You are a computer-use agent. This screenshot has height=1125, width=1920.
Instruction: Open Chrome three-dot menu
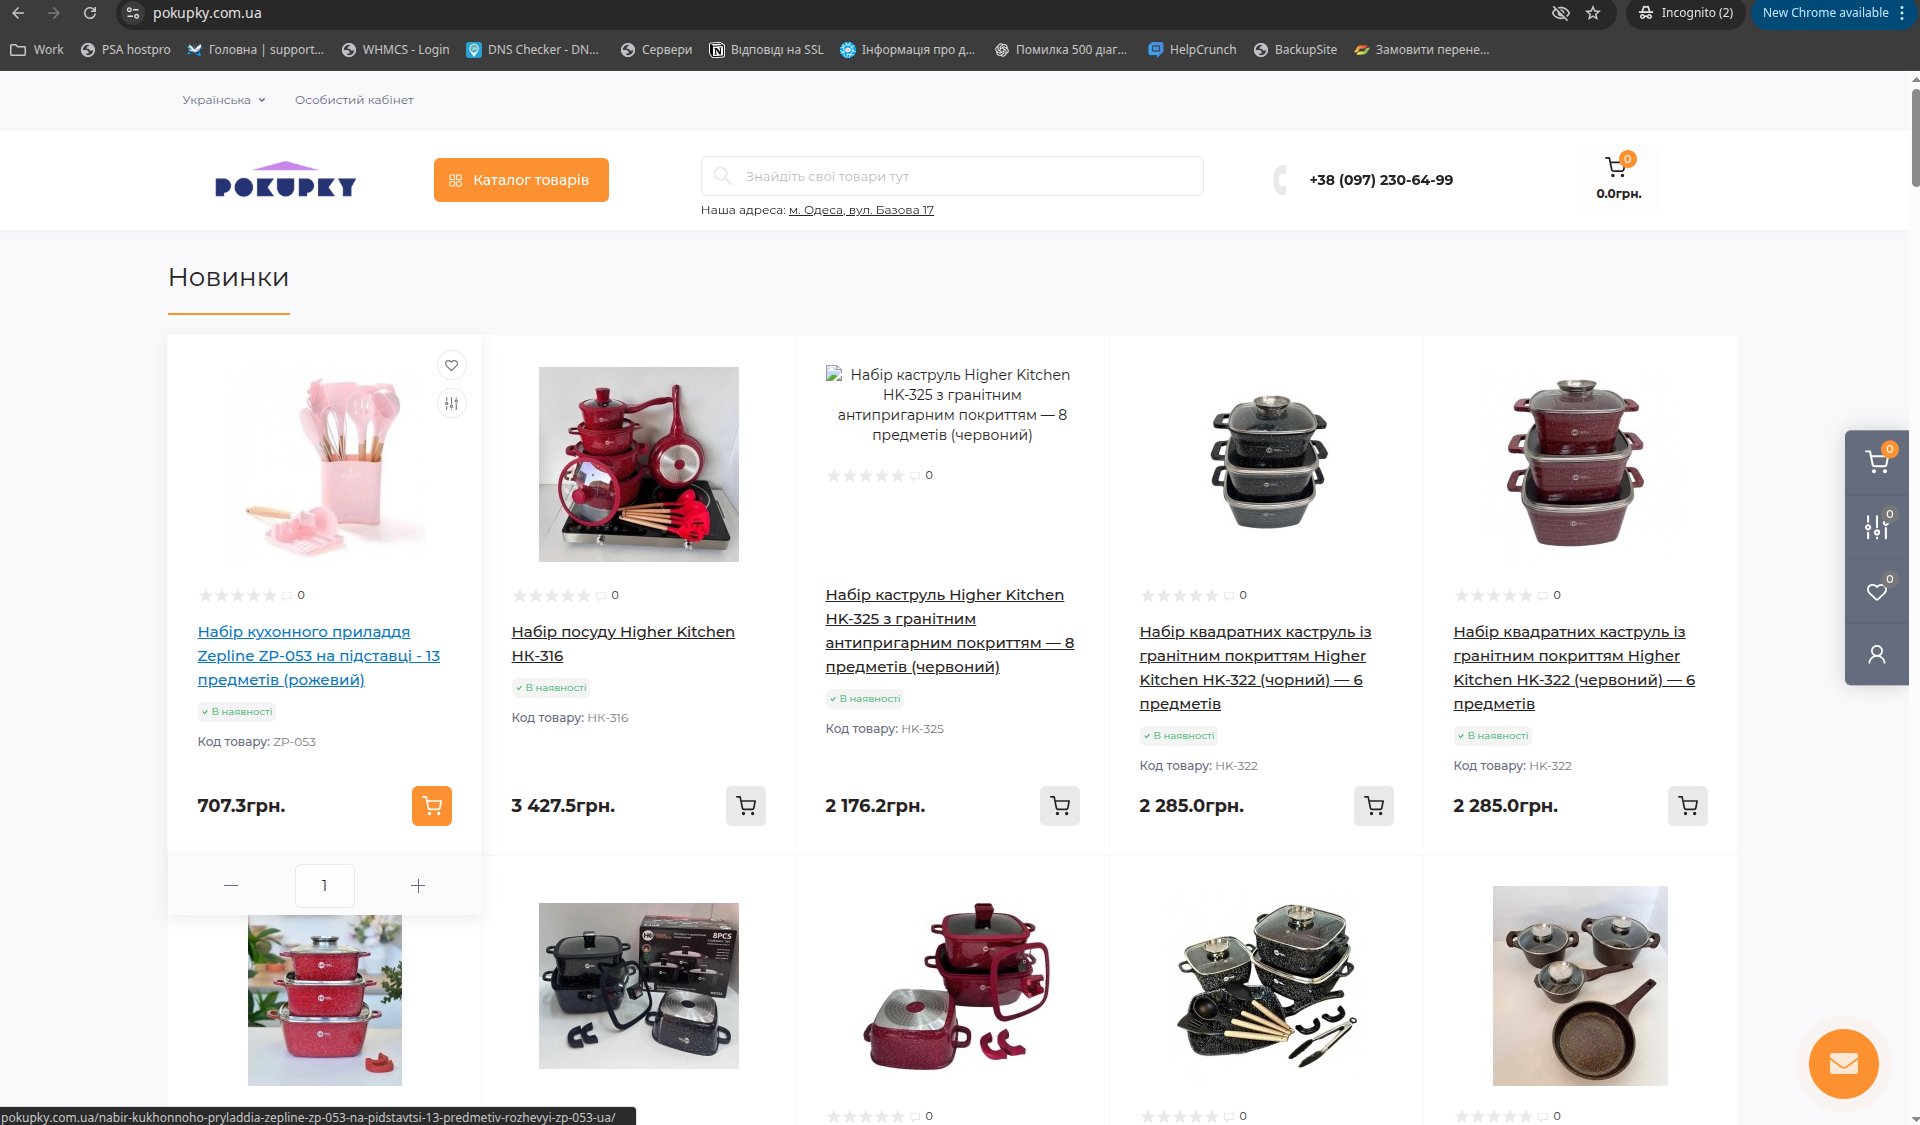point(1902,13)
